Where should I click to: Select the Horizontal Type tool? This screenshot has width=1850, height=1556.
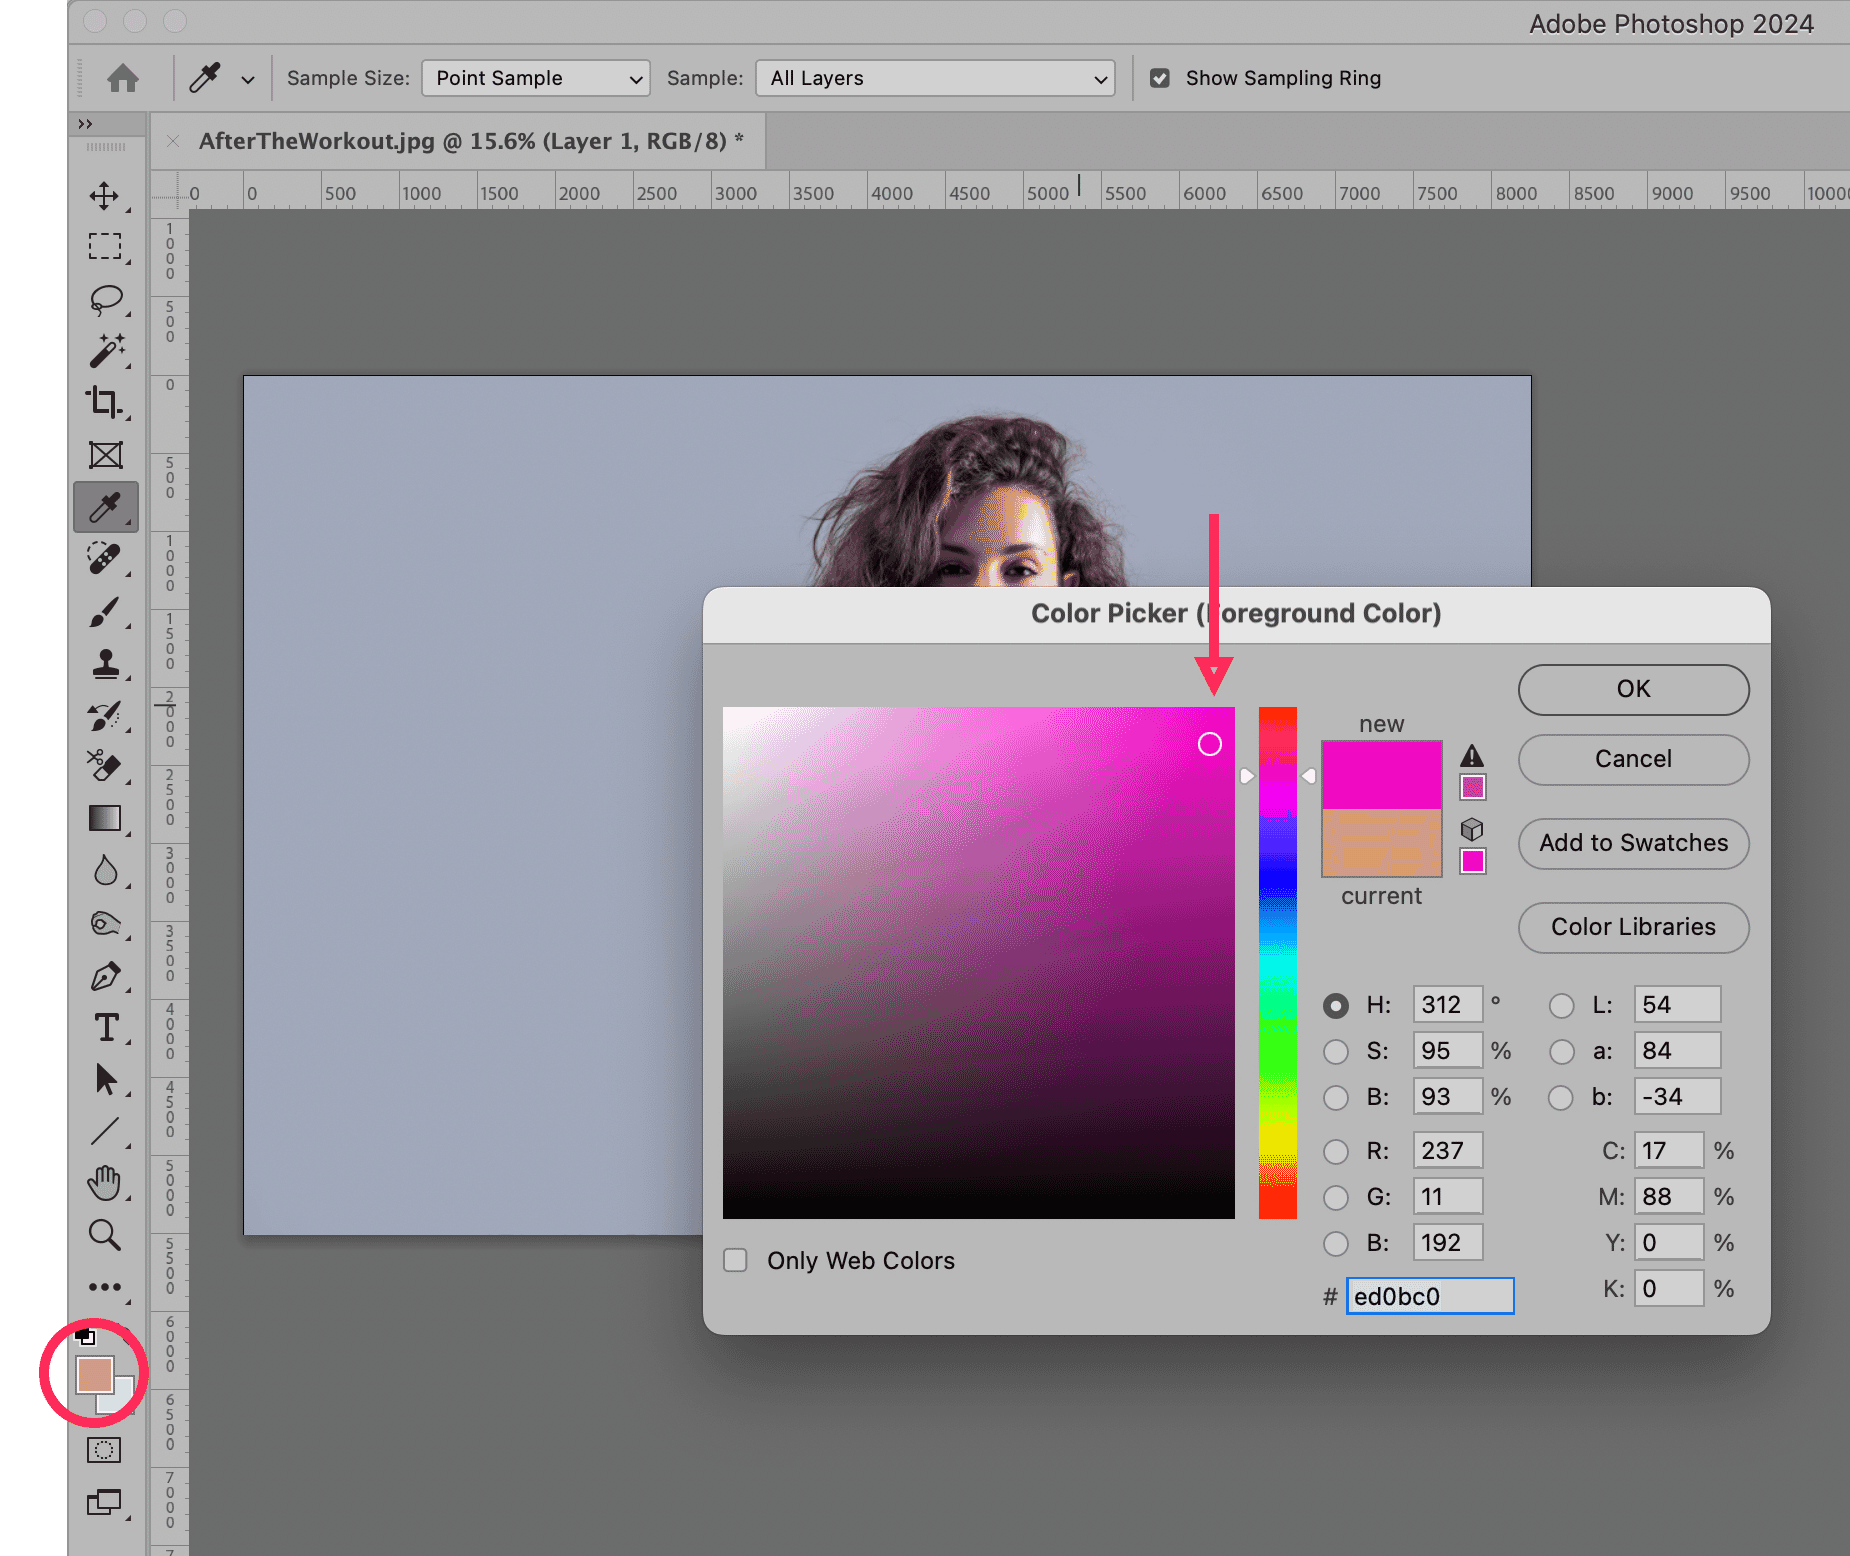105,1028
